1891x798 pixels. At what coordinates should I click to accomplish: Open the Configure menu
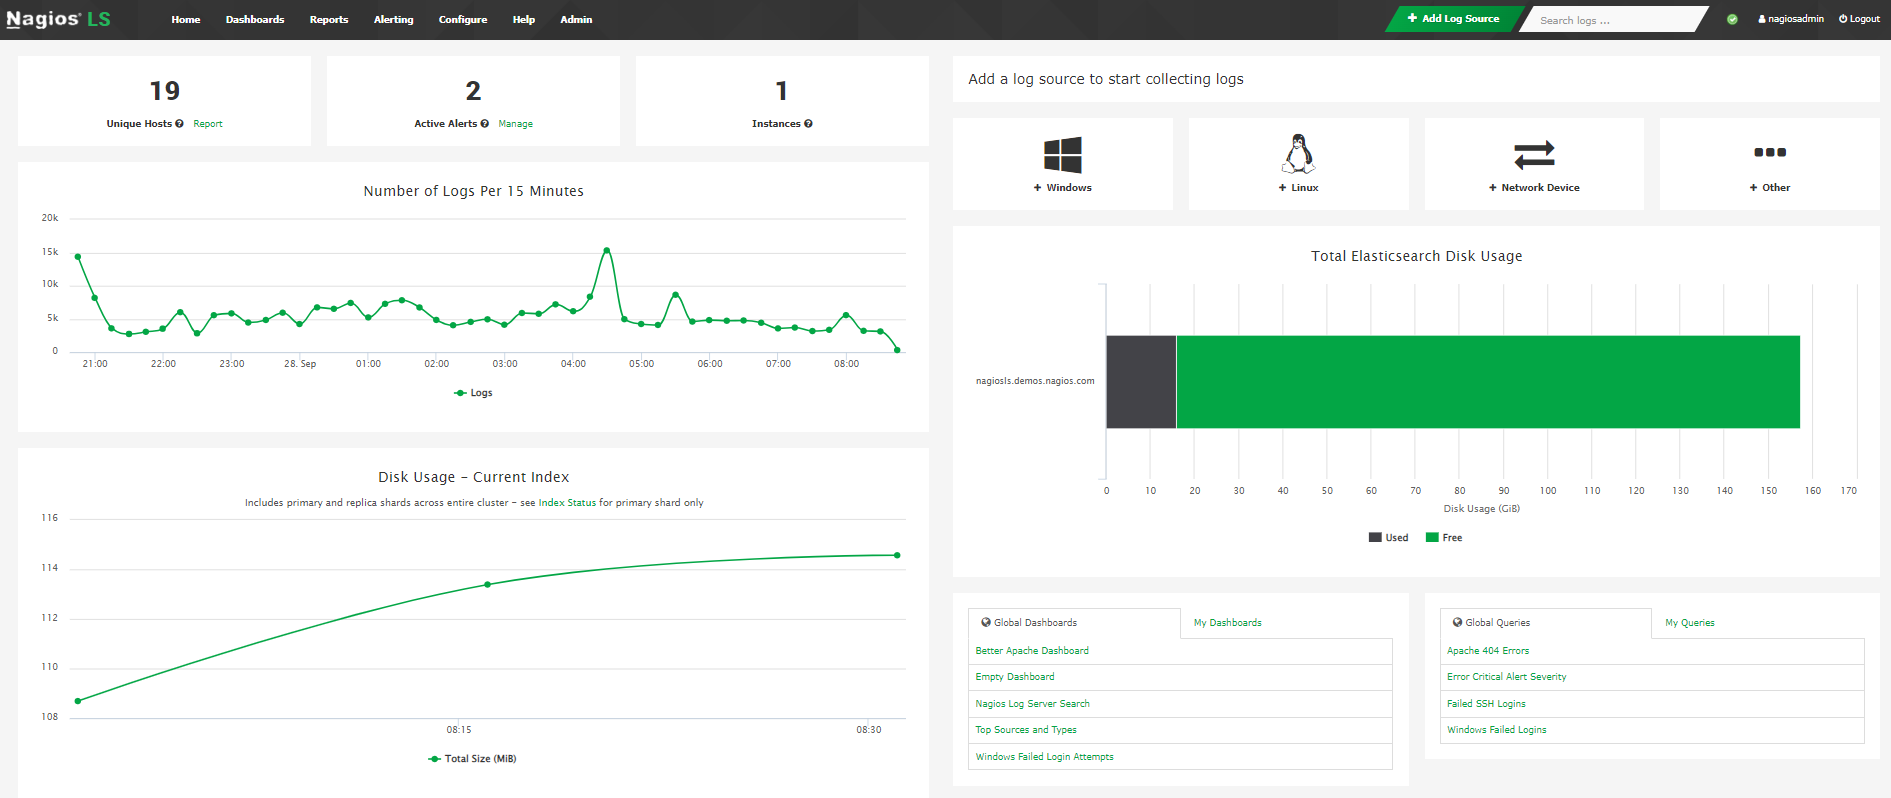coord(462,20)
